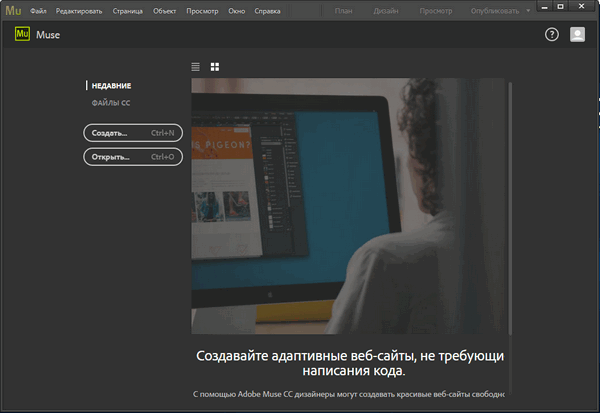Click description text about Adobe Muse CC
Viewport: 600px width, 413px height.
click(349, 394)
